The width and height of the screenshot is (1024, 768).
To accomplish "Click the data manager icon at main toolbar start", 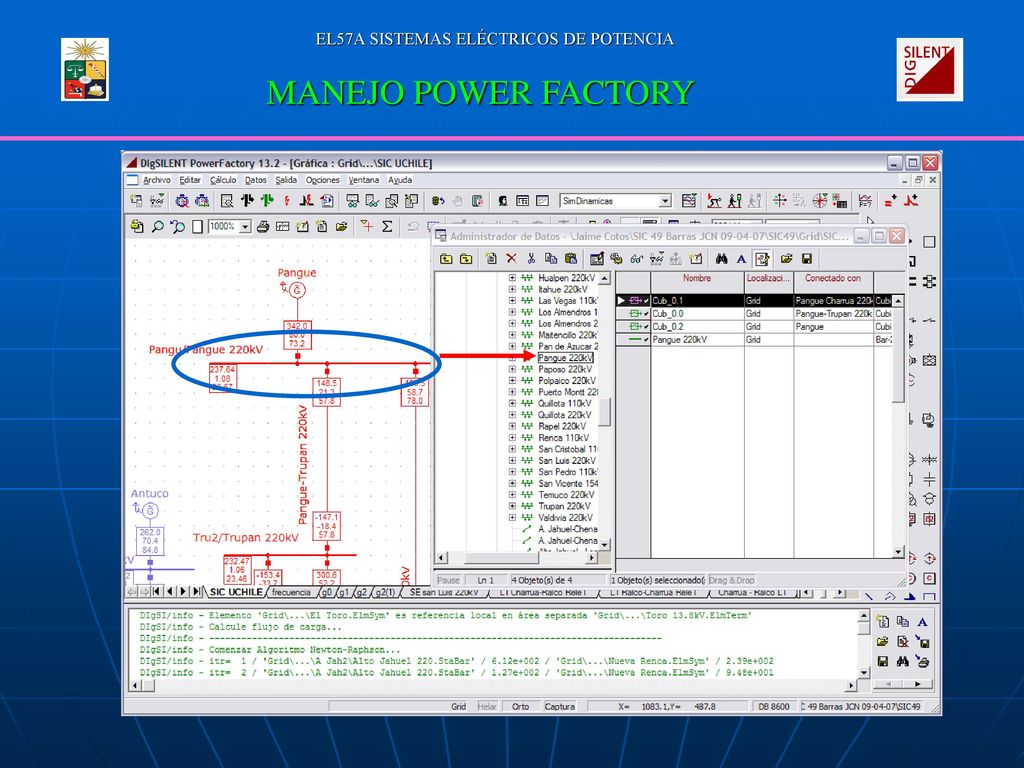I will tap(136, 200).
